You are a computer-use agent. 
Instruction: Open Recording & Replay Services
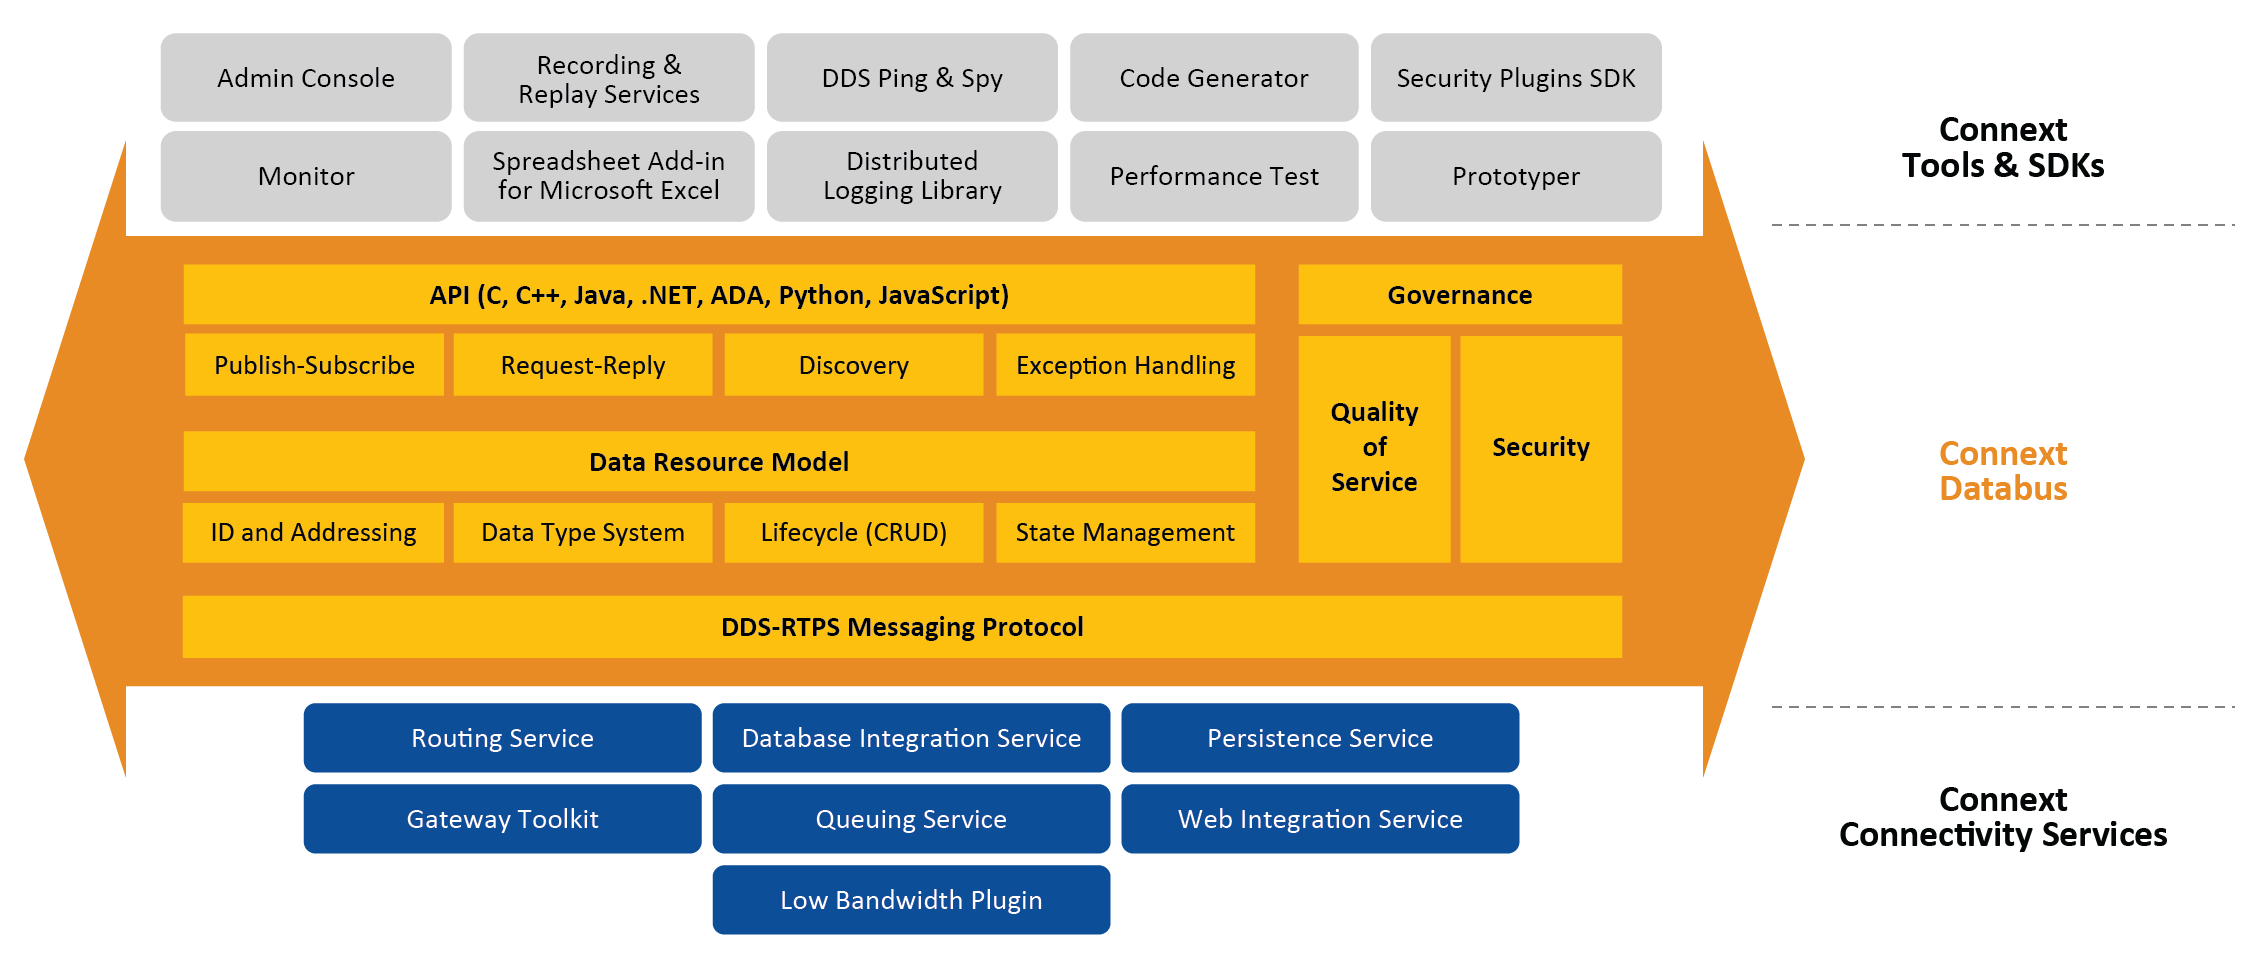pos(608,78)
